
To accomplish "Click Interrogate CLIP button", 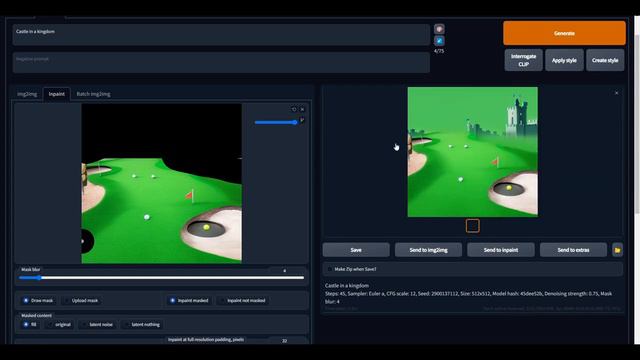I will (523, 60).
